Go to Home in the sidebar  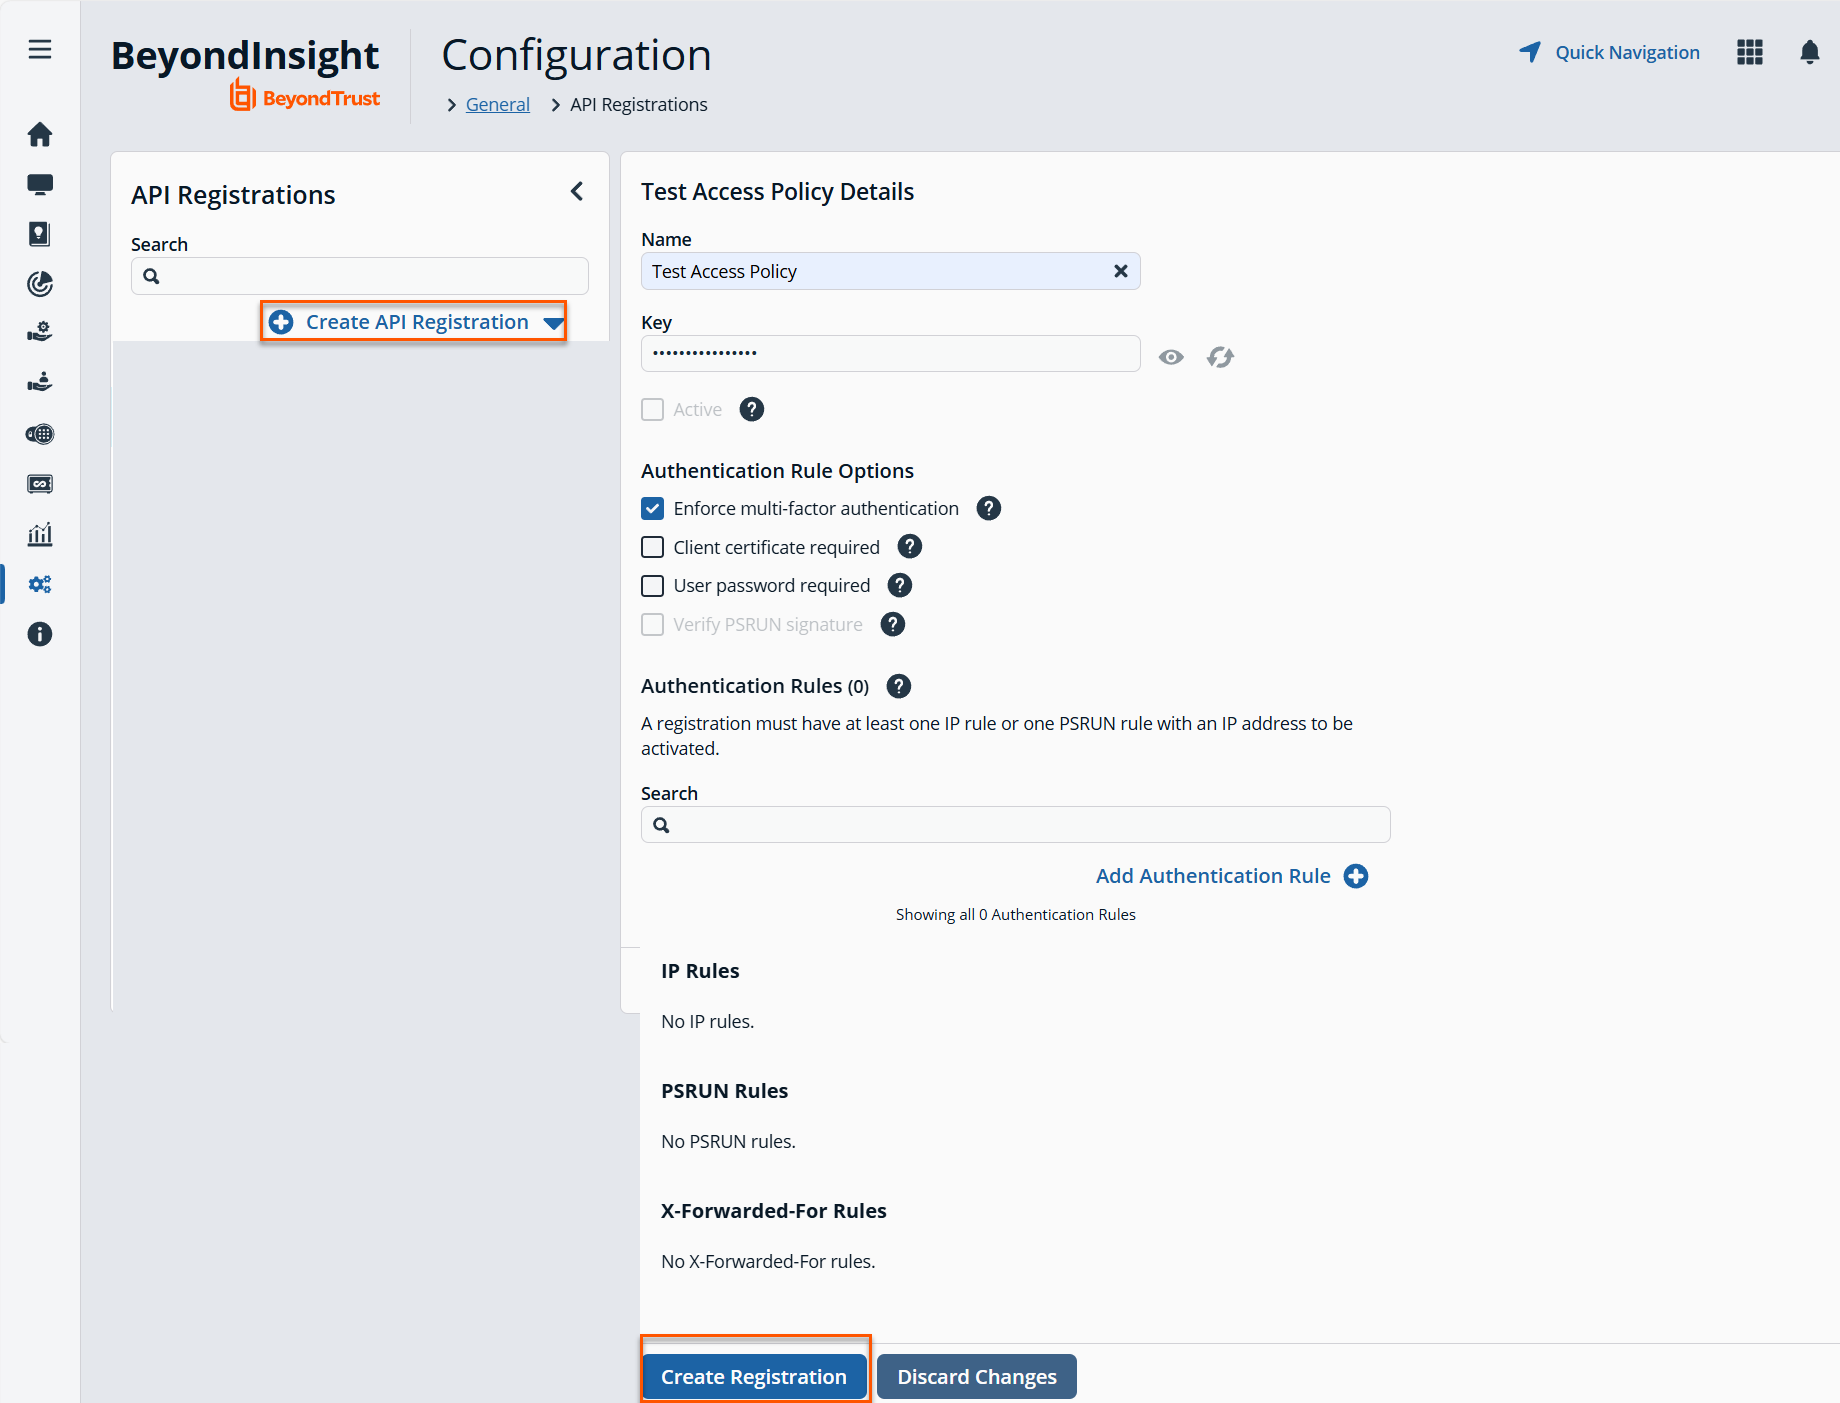pyautogui.click(x=40, y=134)
